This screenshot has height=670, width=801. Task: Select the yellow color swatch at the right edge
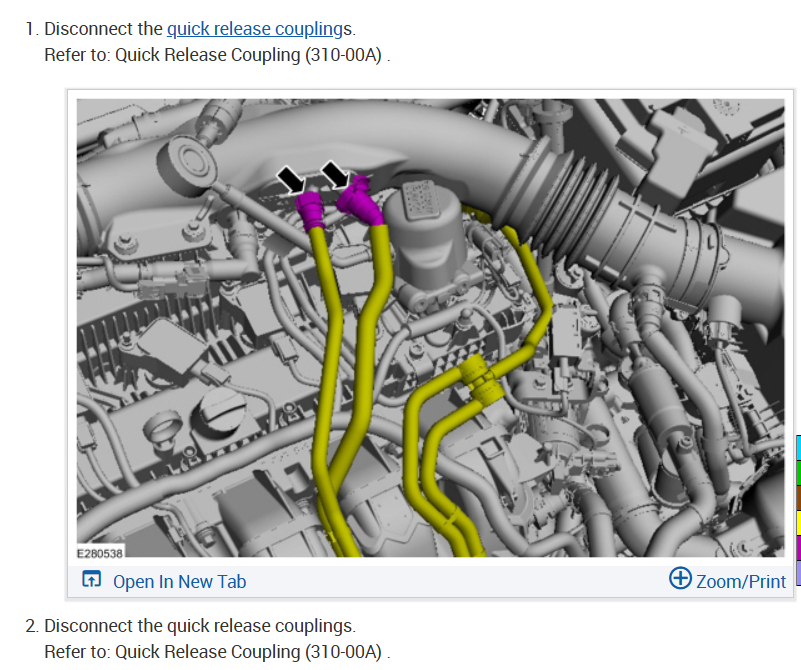(x=798, y=523)
